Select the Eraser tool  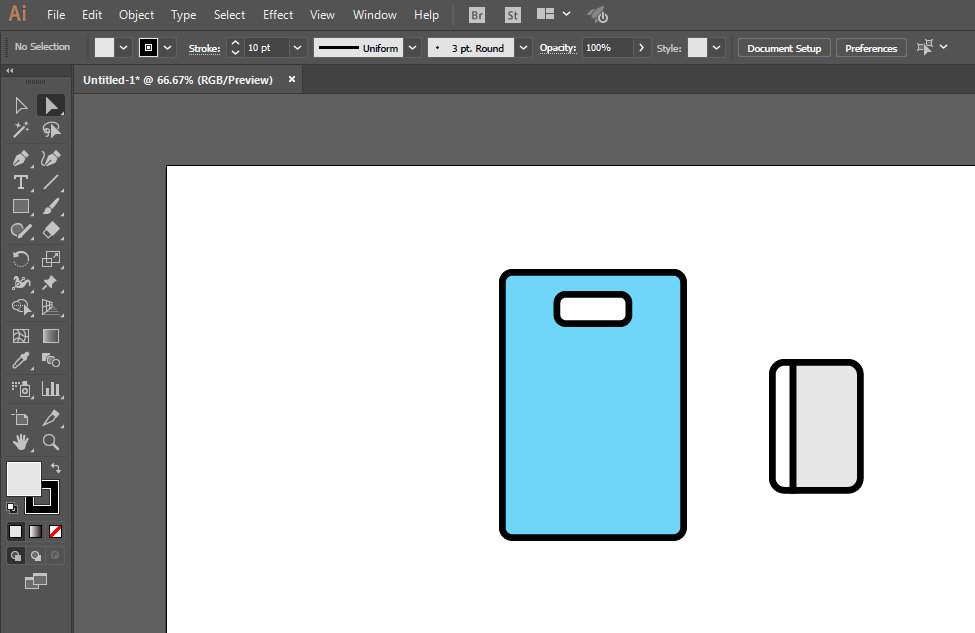[x=51, y=231]
